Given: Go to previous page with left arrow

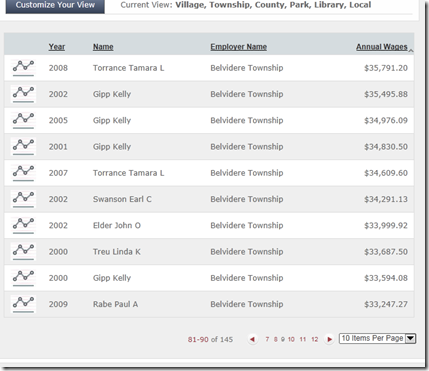Looking at the screenshot, I should click(253, 339).
